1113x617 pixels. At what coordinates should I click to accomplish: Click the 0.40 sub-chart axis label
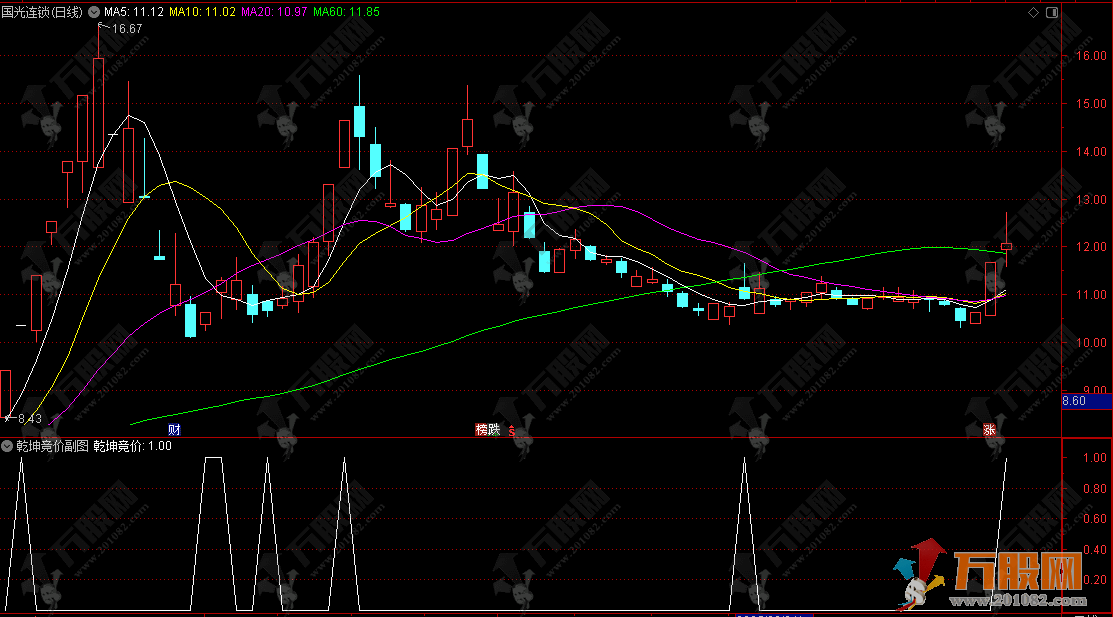pos(1095,550)
